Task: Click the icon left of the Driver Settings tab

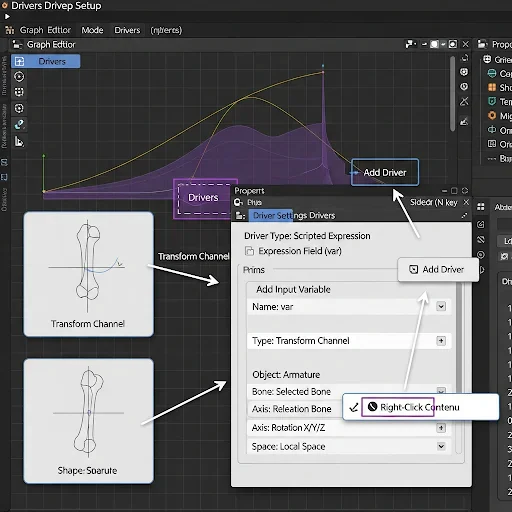Action: tap(240, 216)
